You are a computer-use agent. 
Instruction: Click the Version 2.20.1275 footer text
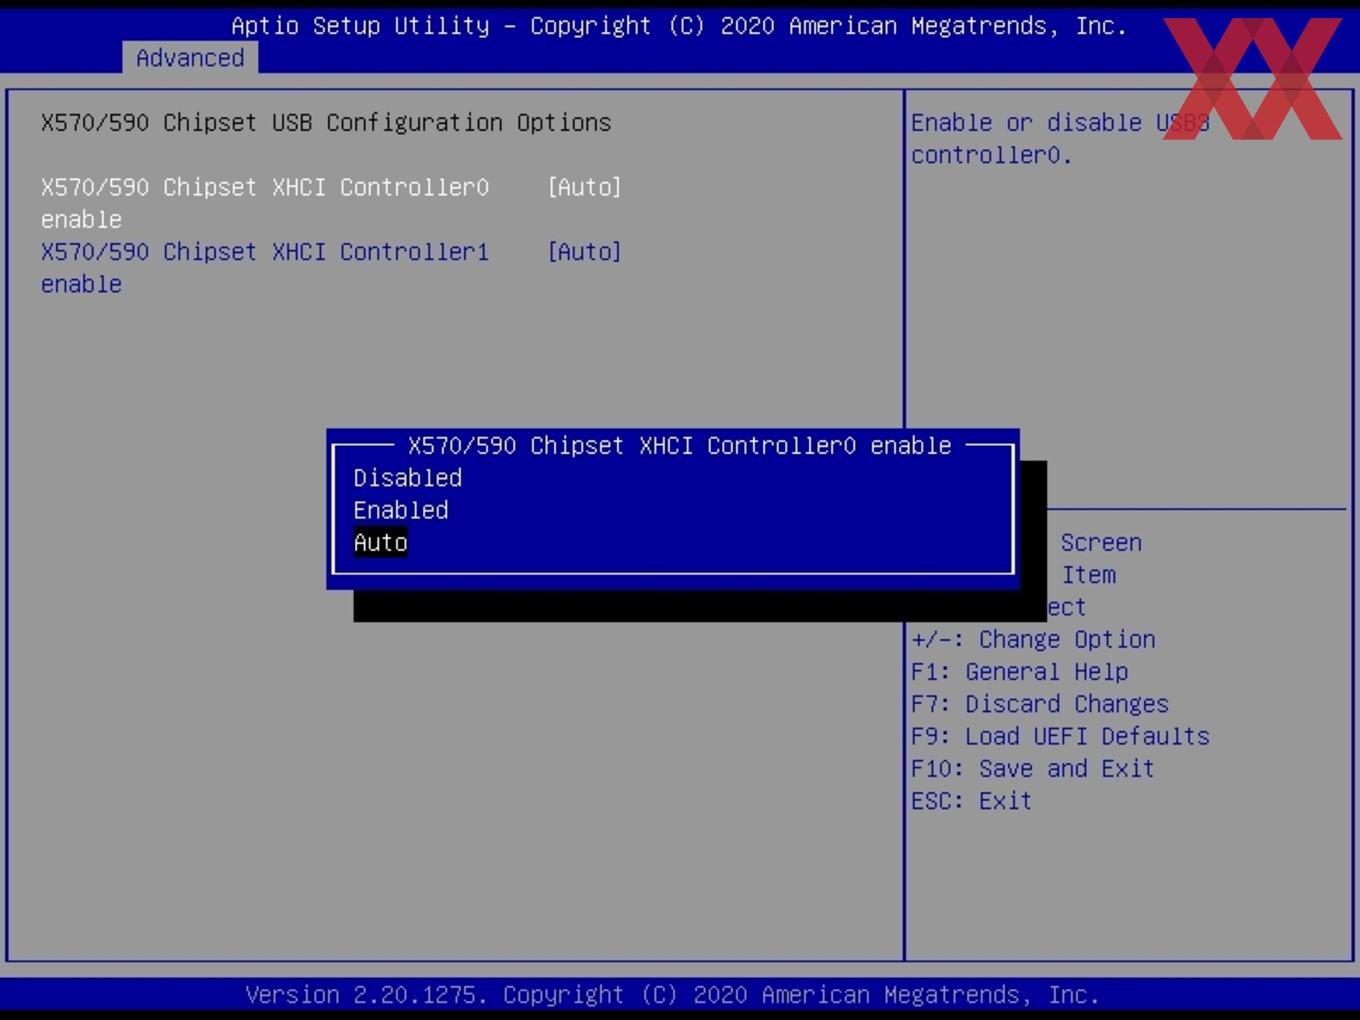pos(672,995)
